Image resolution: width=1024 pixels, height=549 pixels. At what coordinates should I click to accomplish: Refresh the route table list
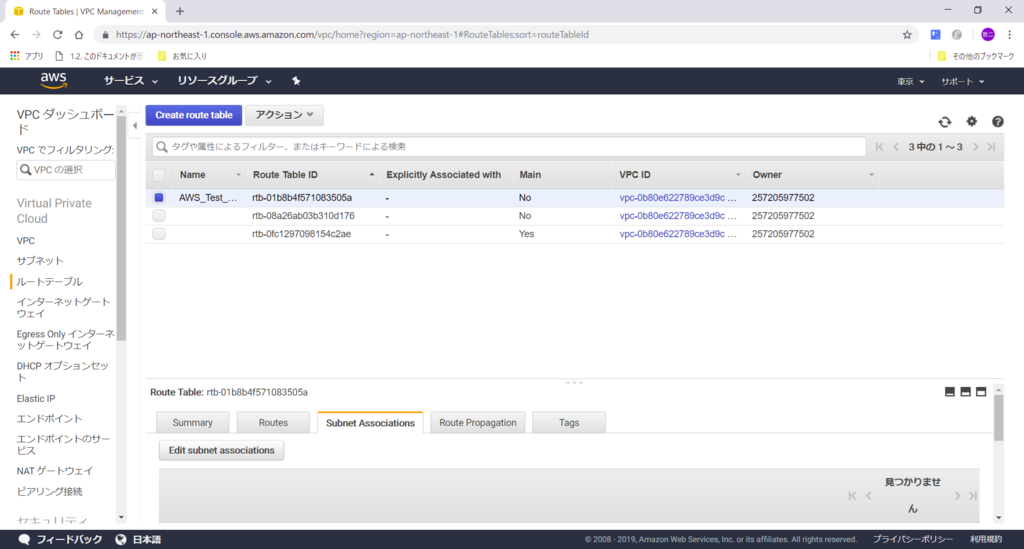(x=944, y=122)
